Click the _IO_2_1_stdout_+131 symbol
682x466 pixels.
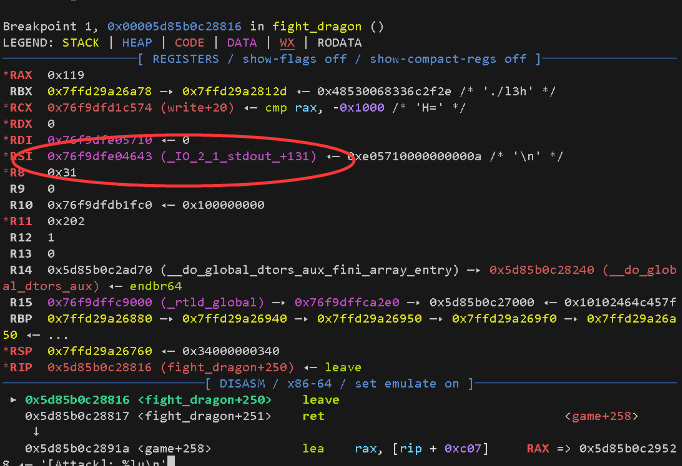tap(238, 156)
